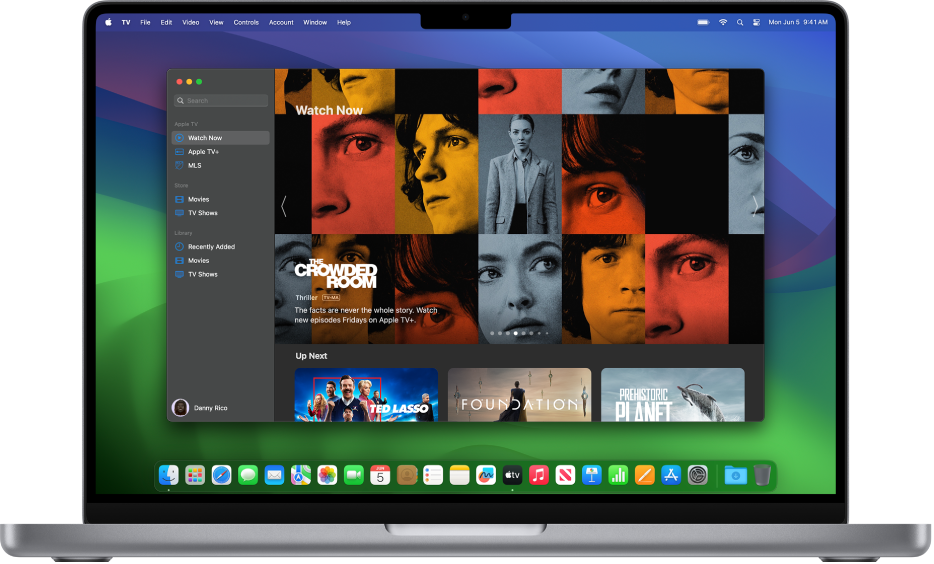Open the File menu

click(x=145, y=22)
